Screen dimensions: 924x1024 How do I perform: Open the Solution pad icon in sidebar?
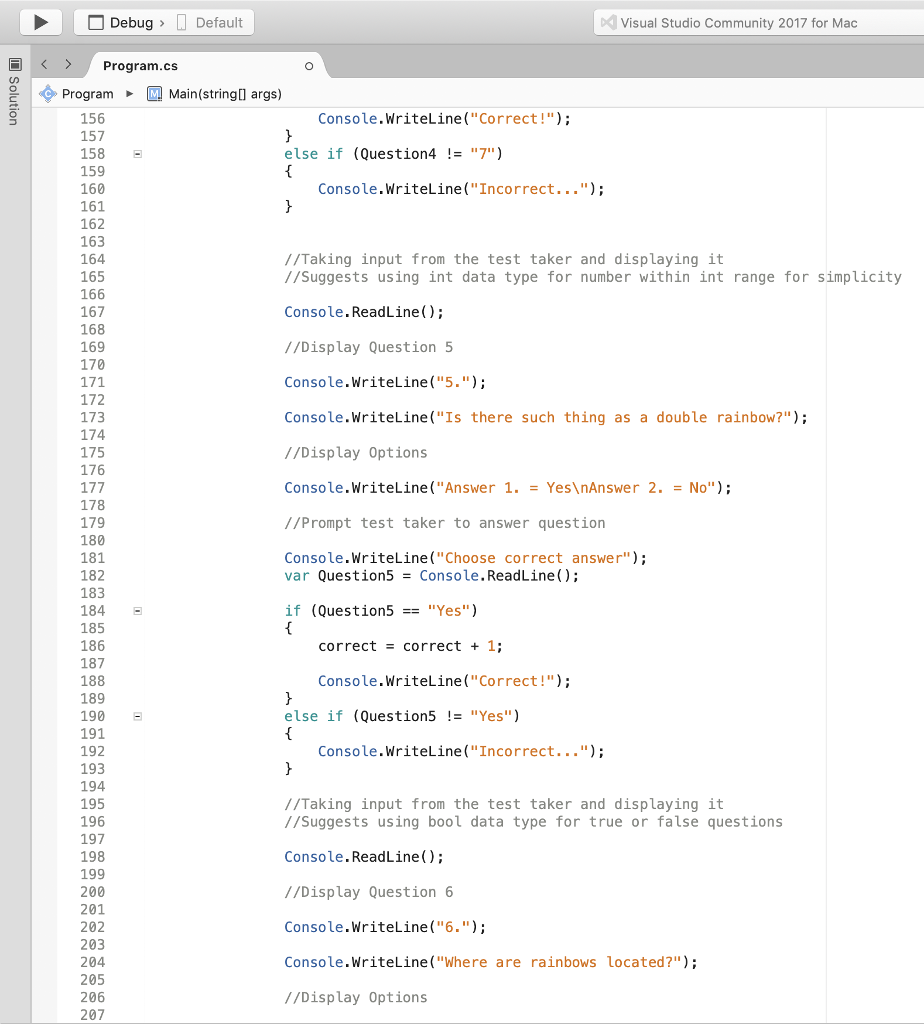pyautogui.click(x=14, y=66)
